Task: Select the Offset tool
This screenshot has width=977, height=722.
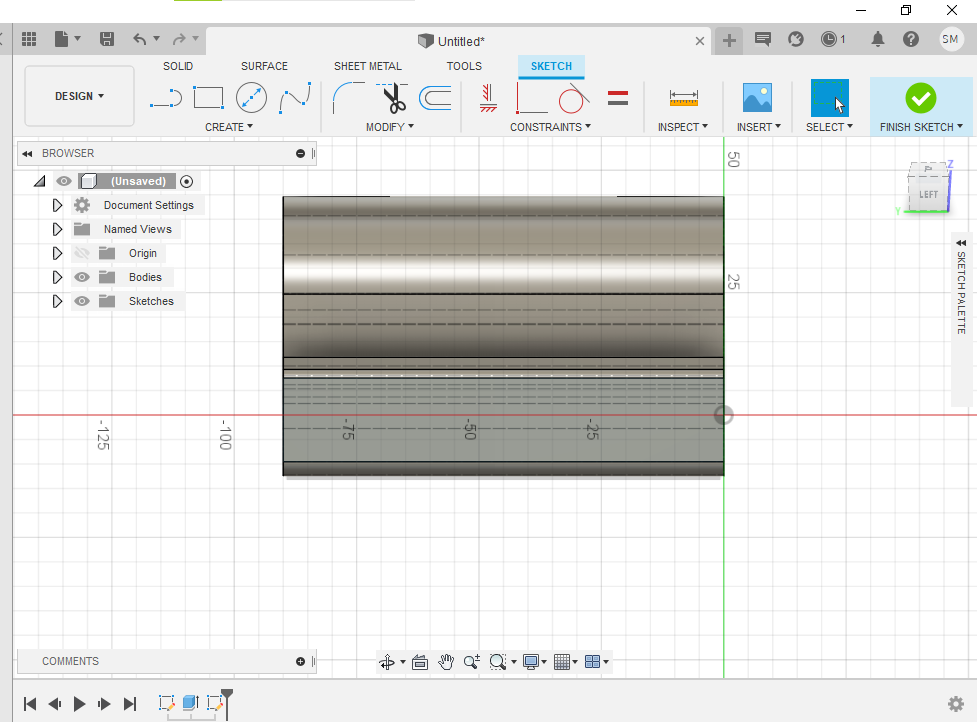Action: point(435,98)
